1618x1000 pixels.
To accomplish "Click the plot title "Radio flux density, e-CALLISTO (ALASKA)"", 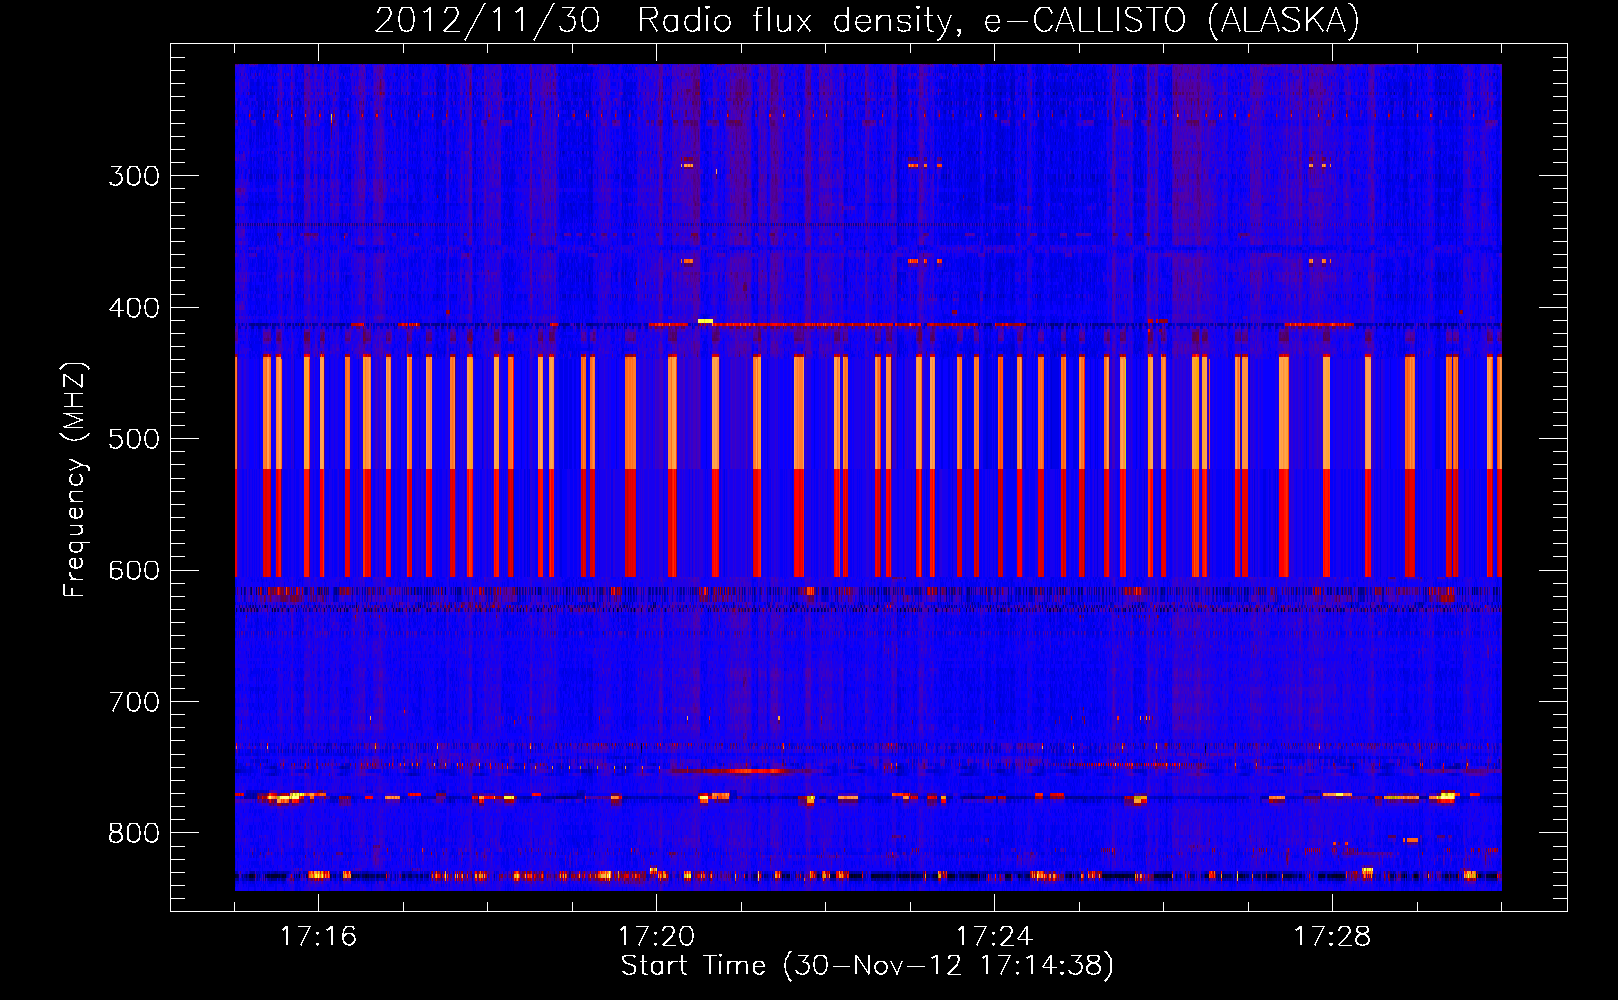I will point(998,20).
